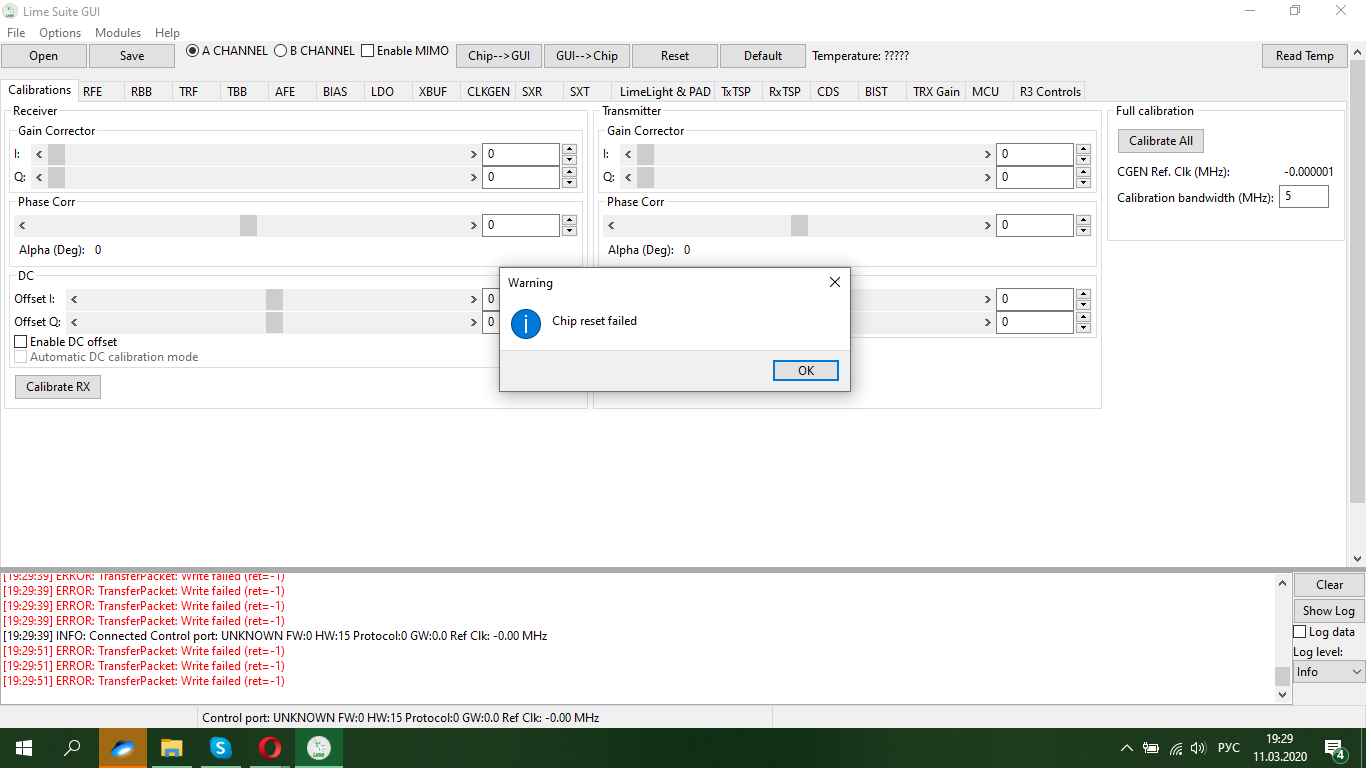Switch to the RxTSP tab
Image resolution: width=1366 pixels, height=768 pixels.
click(x=785, y=91)
